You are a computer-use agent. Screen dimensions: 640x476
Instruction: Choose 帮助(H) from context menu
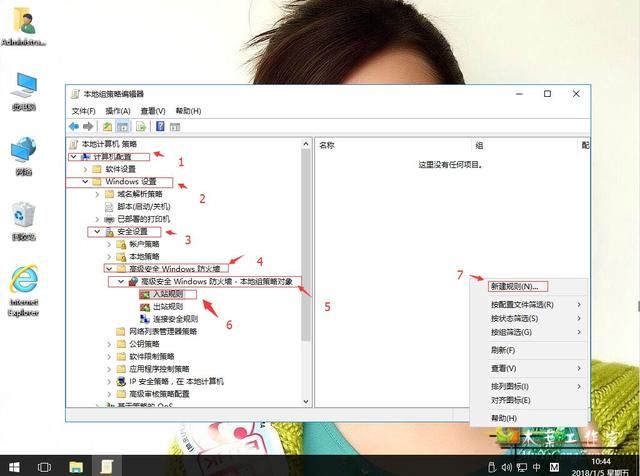click(504, 418)
